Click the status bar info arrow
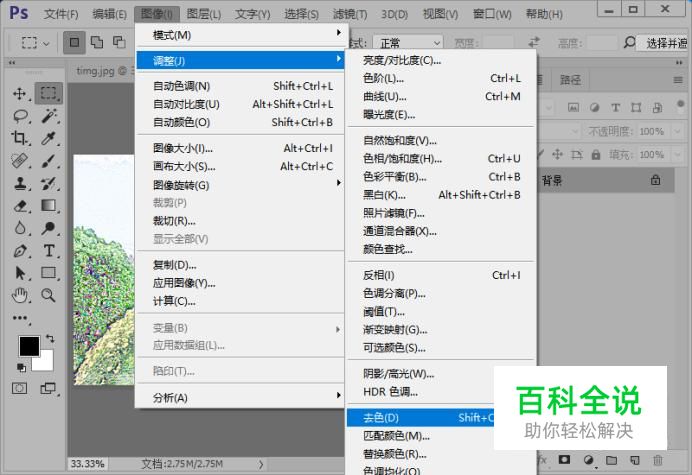This screenshot has width=692, height=475. [261, 464]
